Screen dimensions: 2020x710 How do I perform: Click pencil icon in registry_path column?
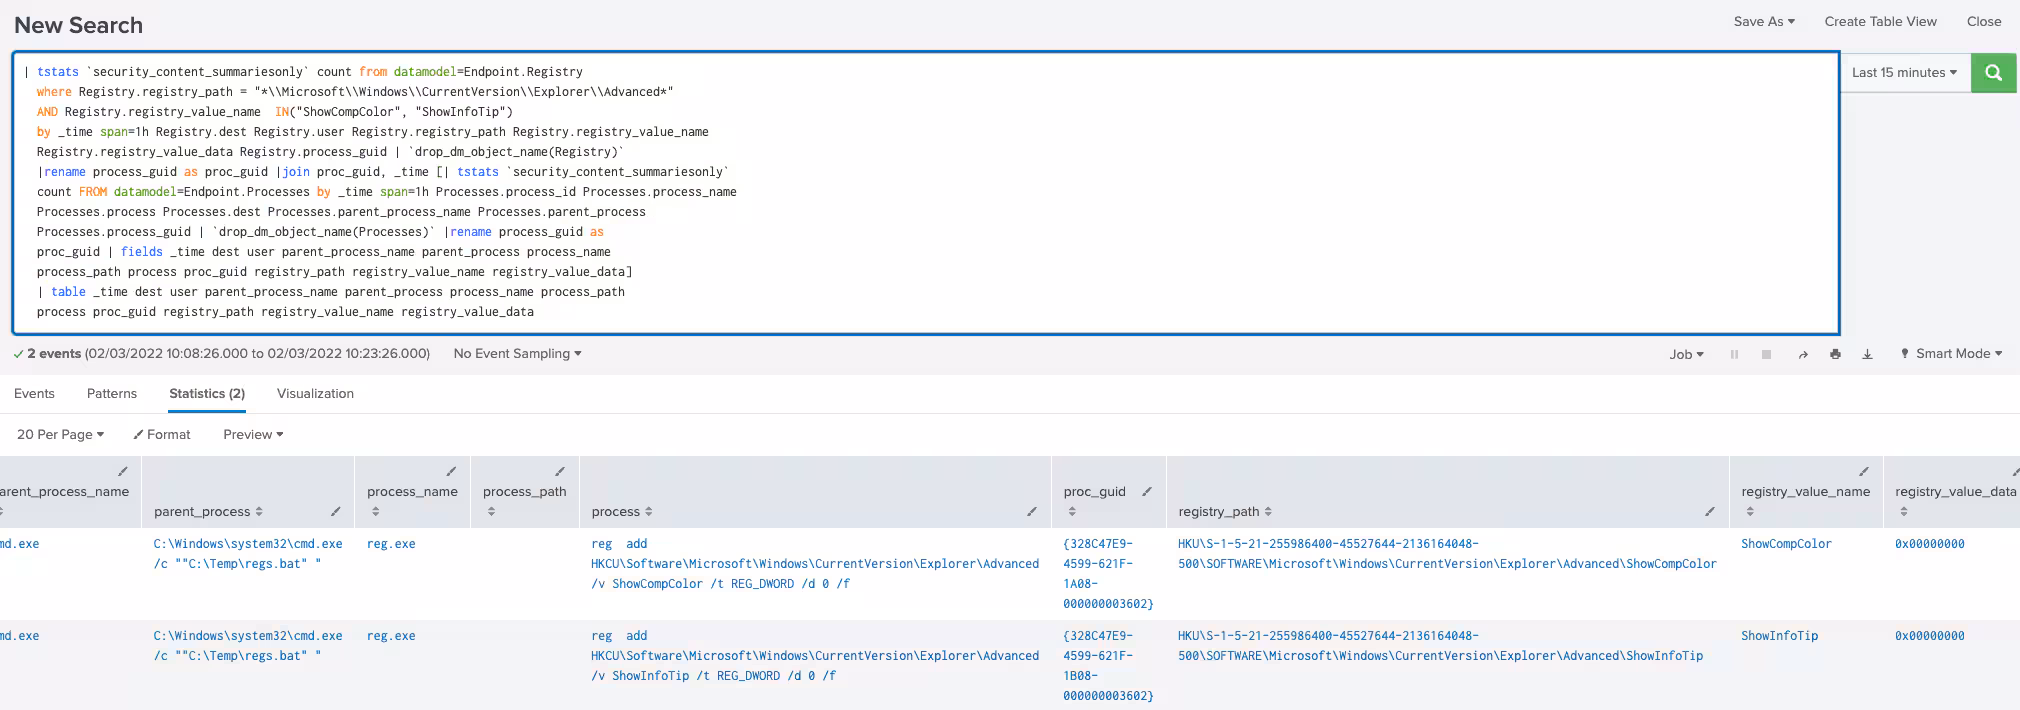coord(1710,511)
